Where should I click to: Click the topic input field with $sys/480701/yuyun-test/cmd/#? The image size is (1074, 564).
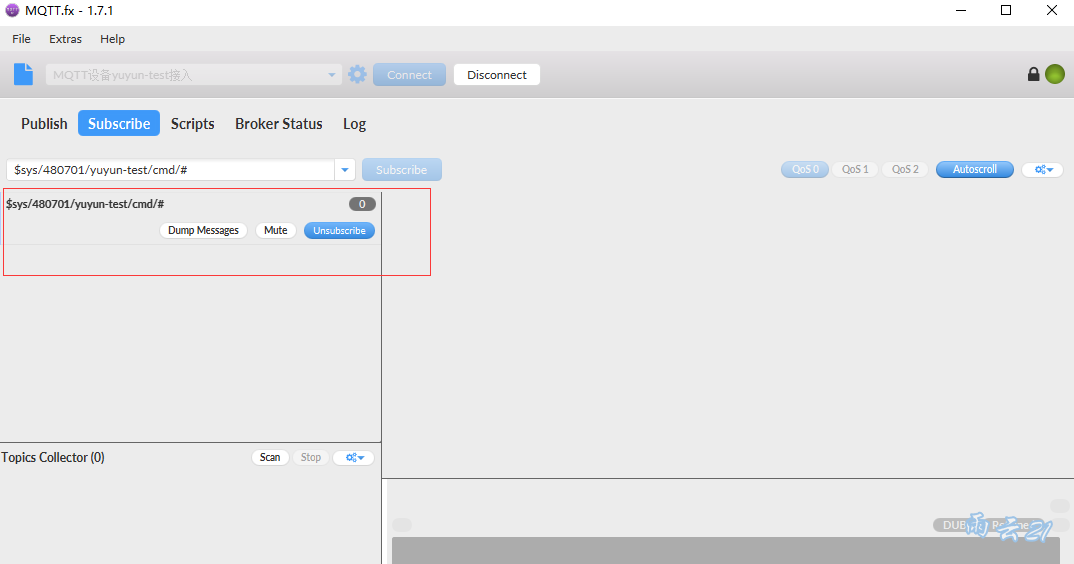171,170
